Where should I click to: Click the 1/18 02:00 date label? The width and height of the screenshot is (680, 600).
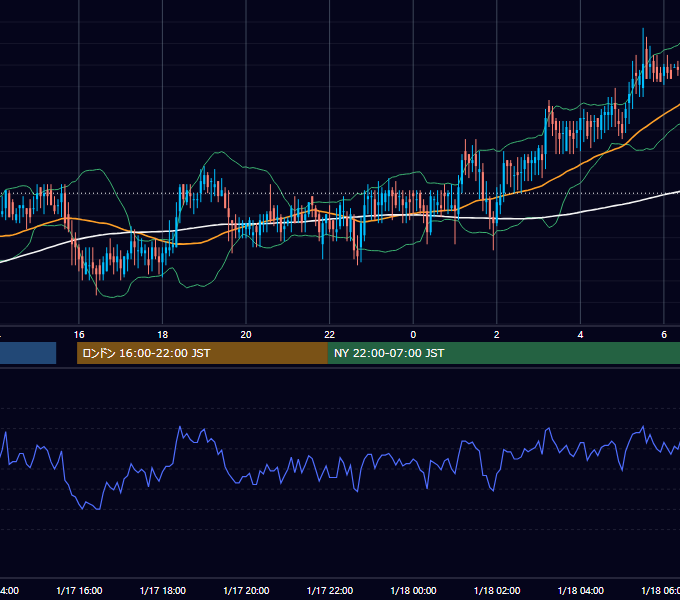tap(497, 590)
